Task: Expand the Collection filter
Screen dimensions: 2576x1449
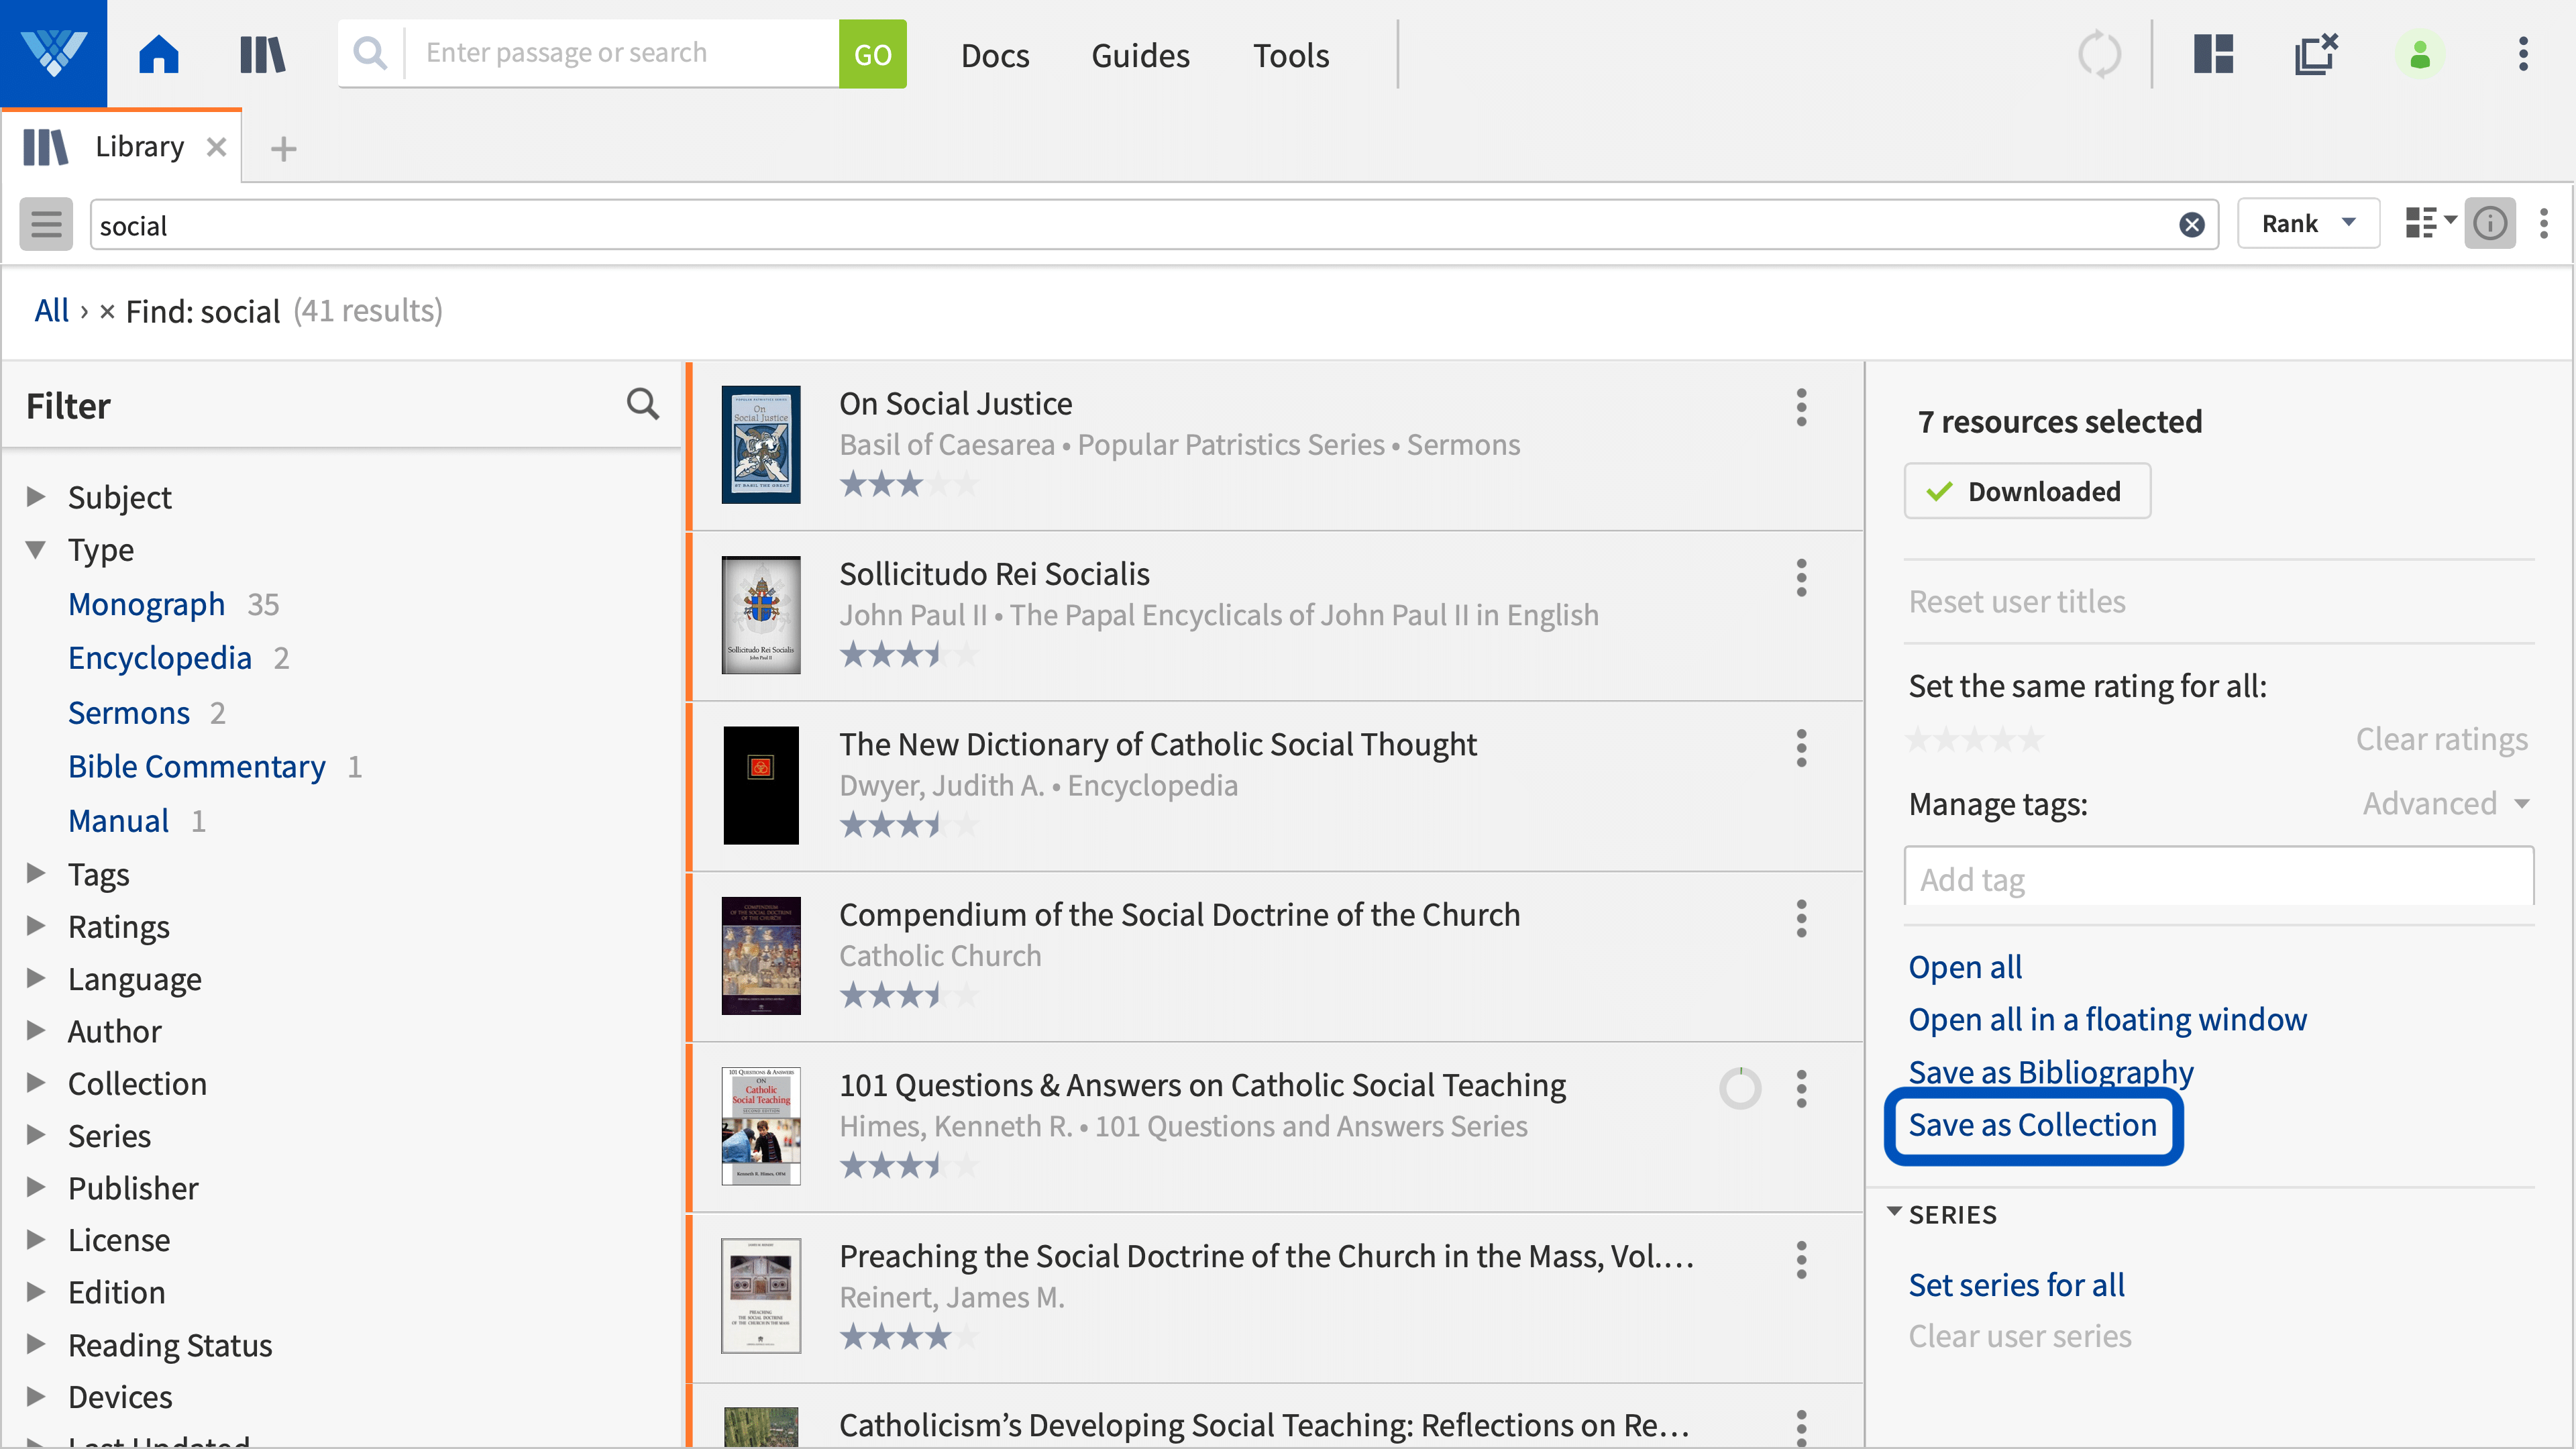Action: pyautogui.click(x=36, y=1082)
